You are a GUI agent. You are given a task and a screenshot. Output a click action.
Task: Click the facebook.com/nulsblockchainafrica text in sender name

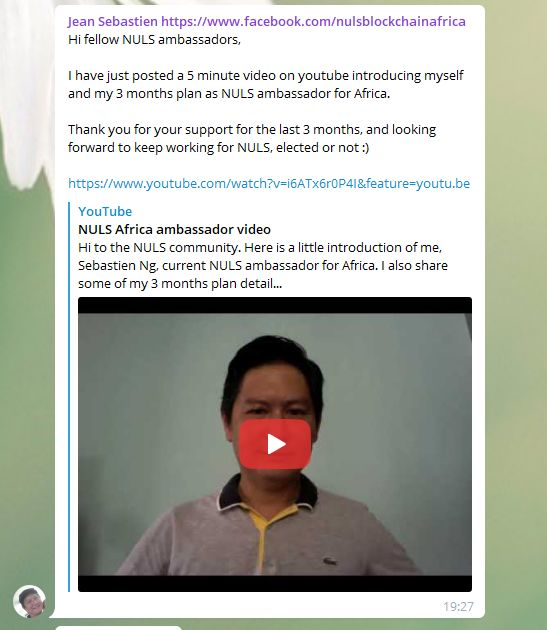click(313, 21)
